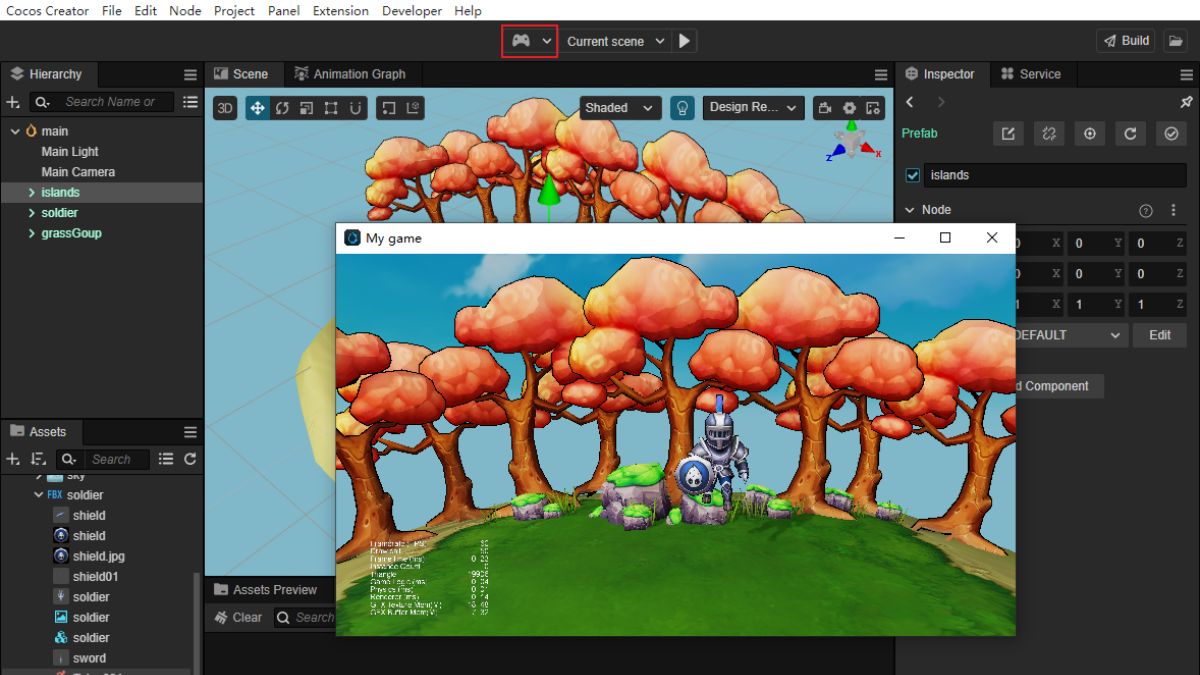The image size is (1200, 675).
Task: Toggle the scene light bulb
Action: (682, 108)
